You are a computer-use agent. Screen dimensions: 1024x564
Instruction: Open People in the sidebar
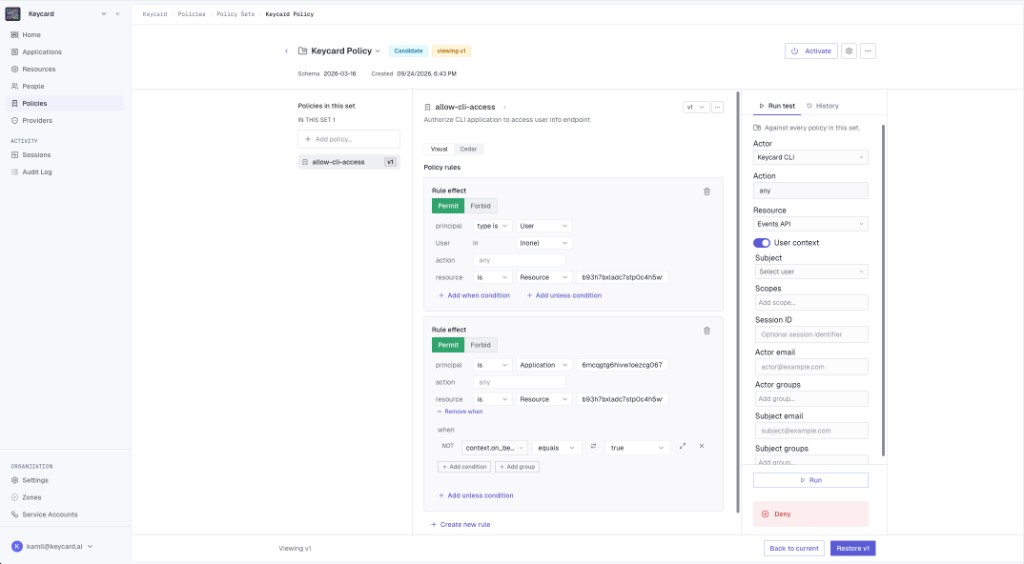point(33,86)
